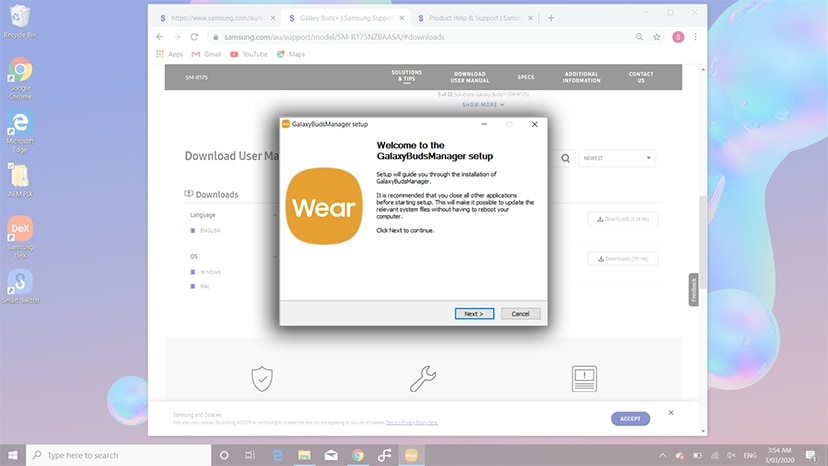Switch to Chrome on the taskbar

(358, 455)
